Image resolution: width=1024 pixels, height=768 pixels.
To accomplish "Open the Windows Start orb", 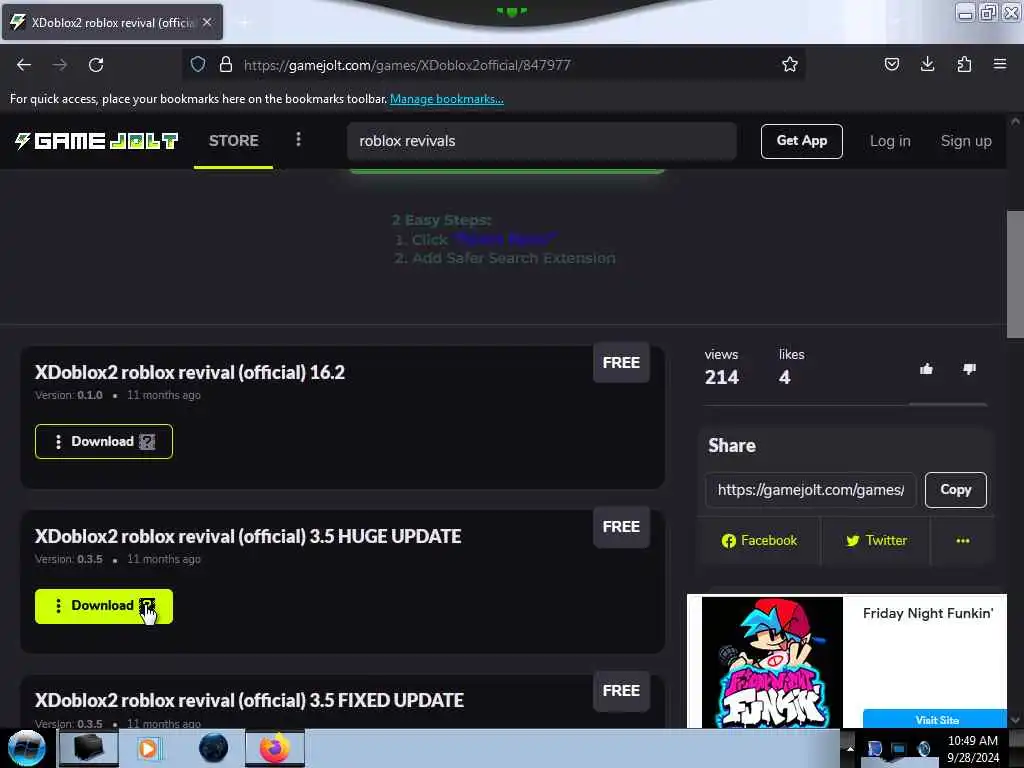I will [x=26, y=748].
